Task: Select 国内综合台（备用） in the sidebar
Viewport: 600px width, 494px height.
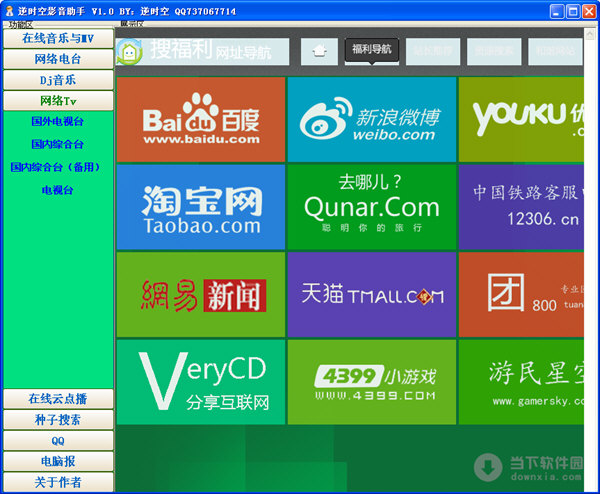Action: tap(56, 167)
